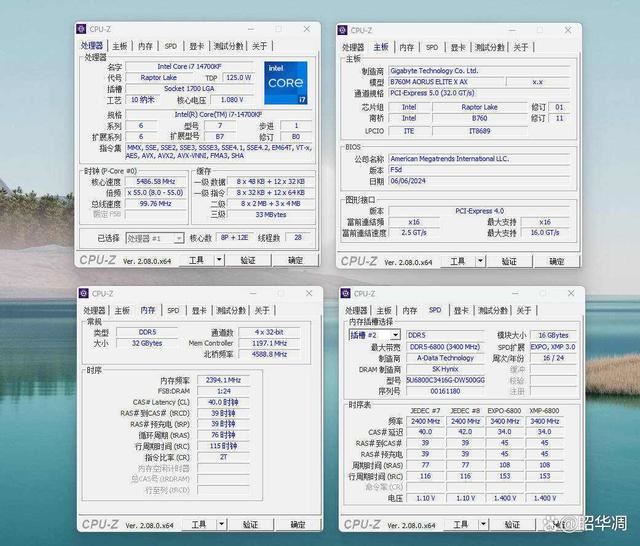
Task: Switch to 测试分数 tab in the memory window
Action: tap(231, 311)
